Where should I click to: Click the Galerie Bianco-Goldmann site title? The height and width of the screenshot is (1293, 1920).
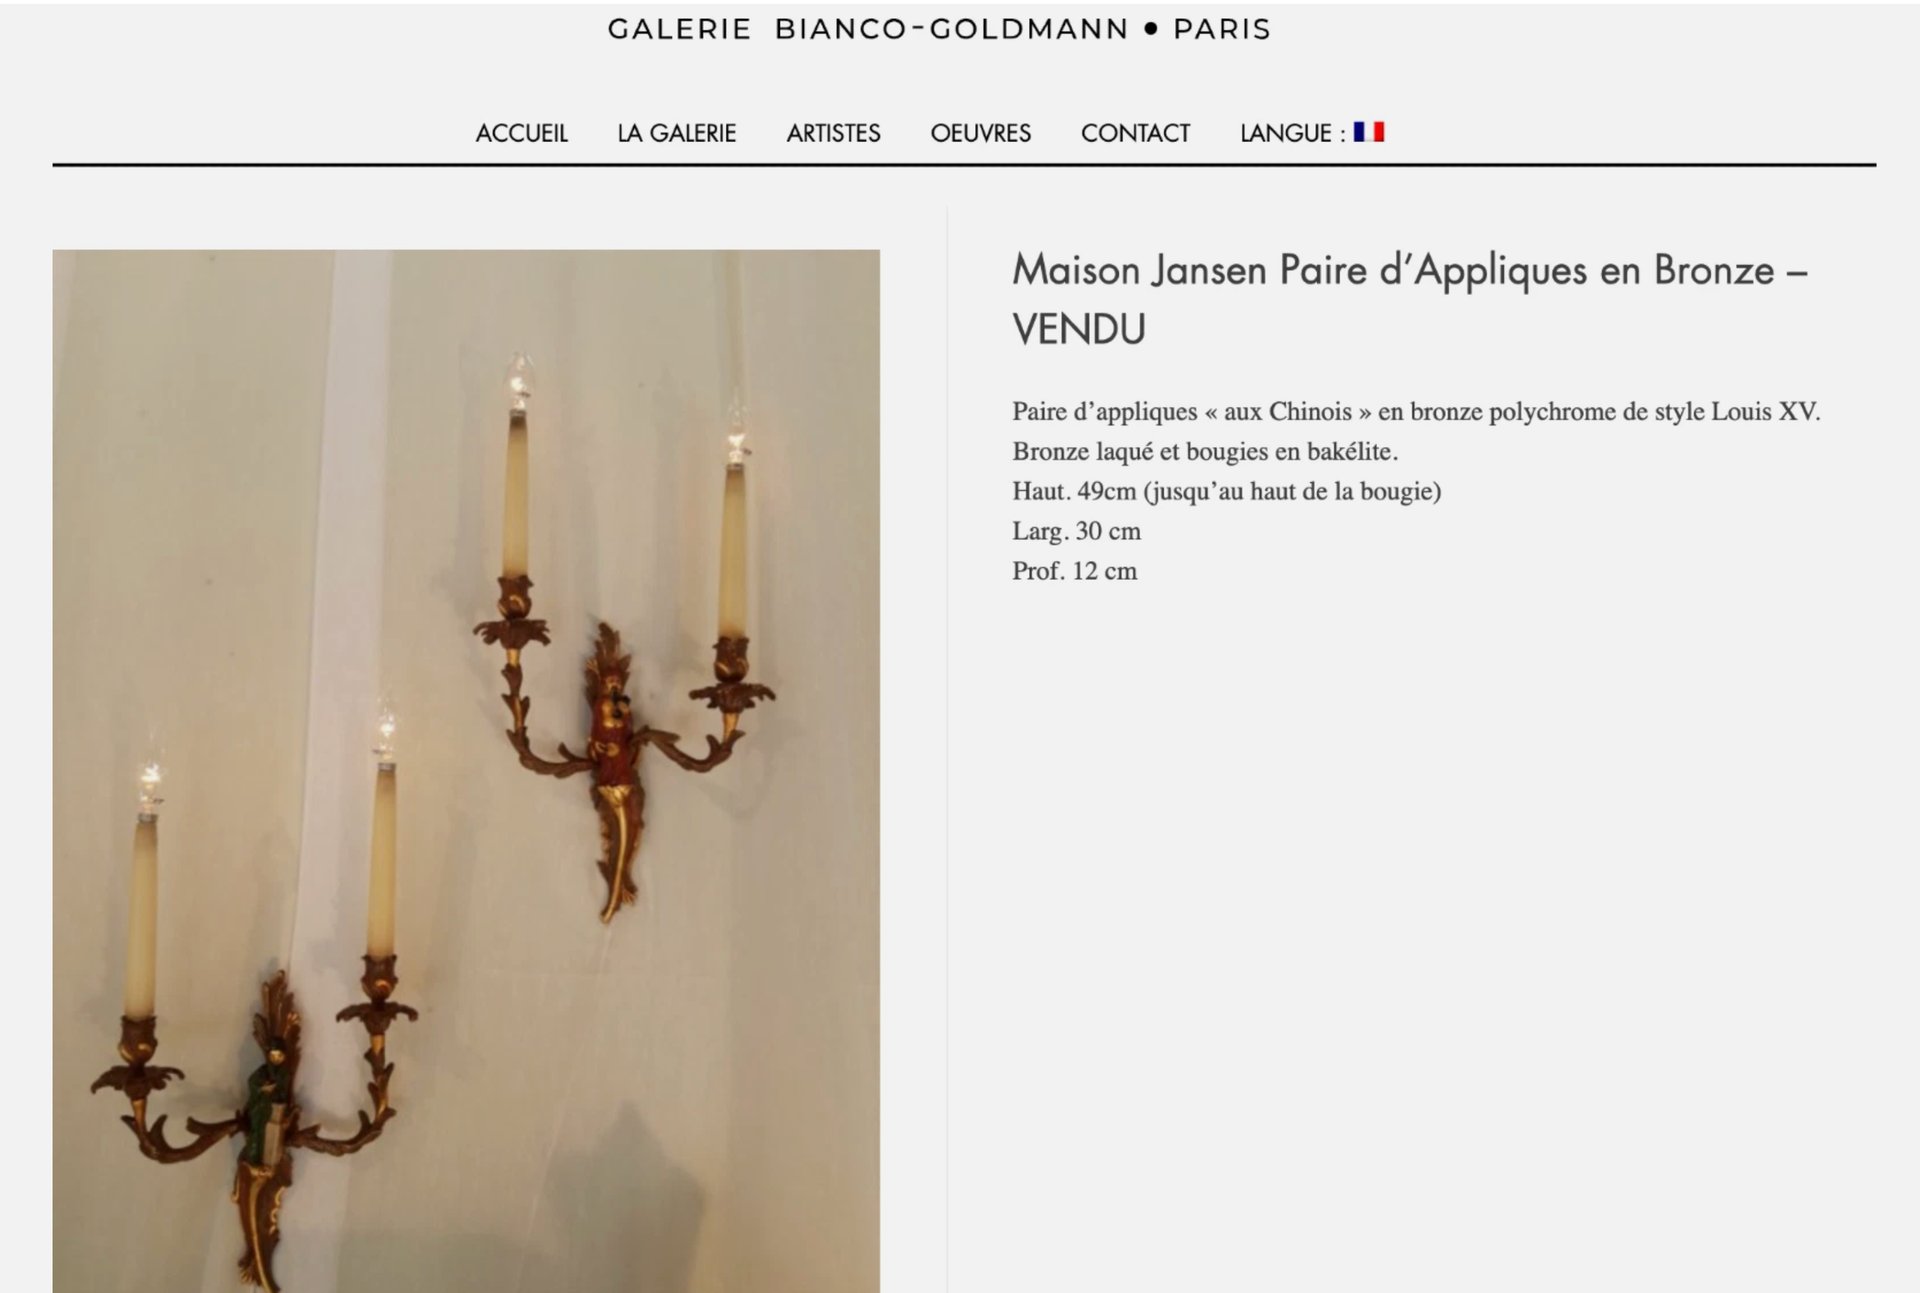(939, 29)
